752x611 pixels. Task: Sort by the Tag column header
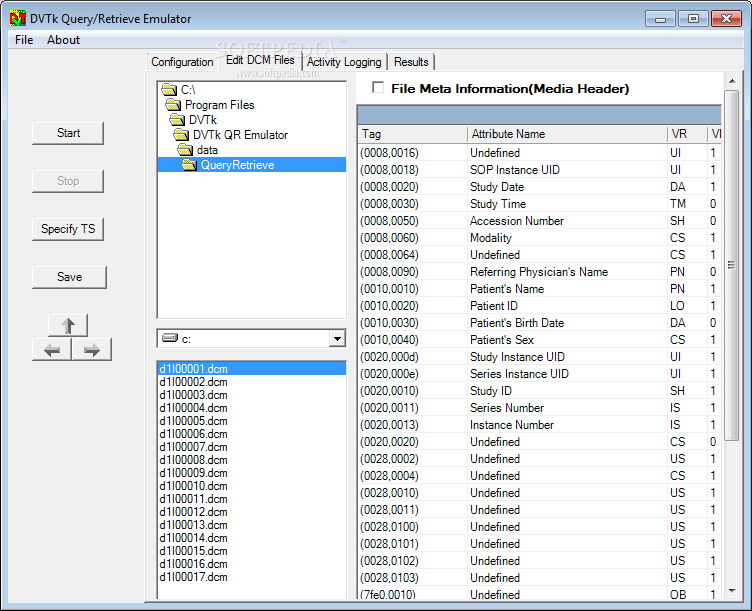point(412,134)
